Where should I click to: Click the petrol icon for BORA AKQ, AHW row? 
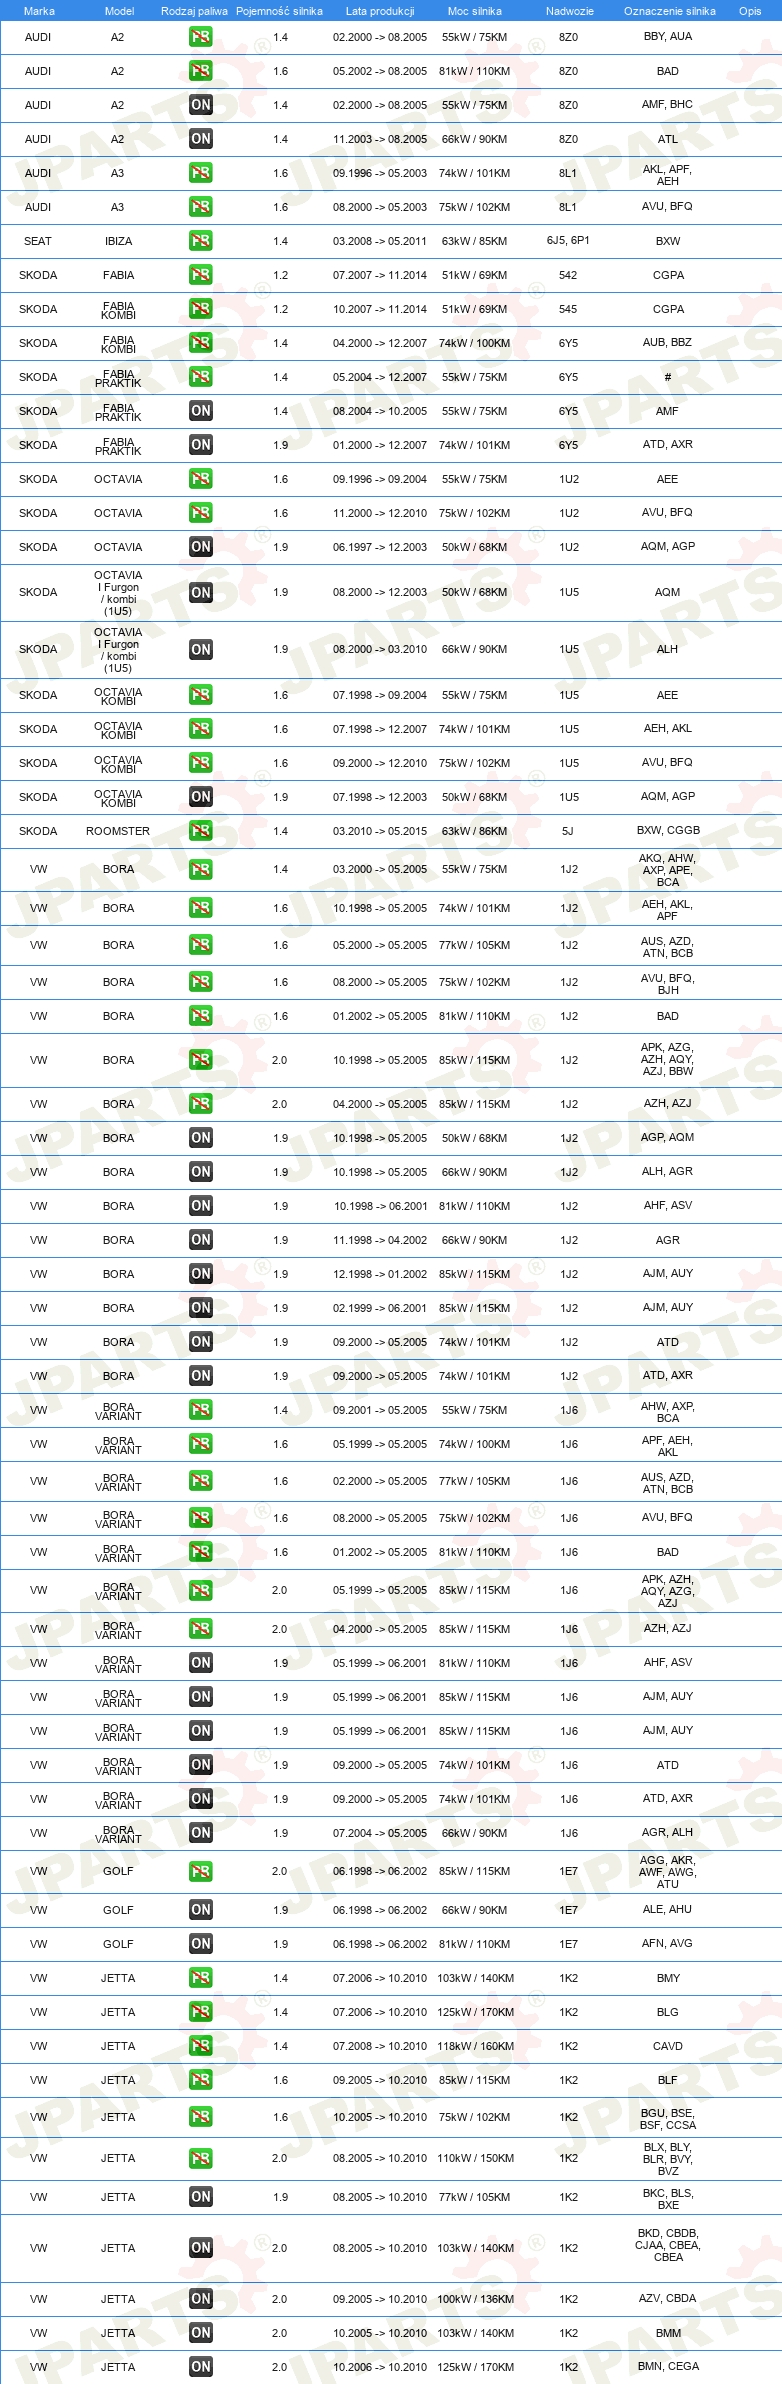200,870
